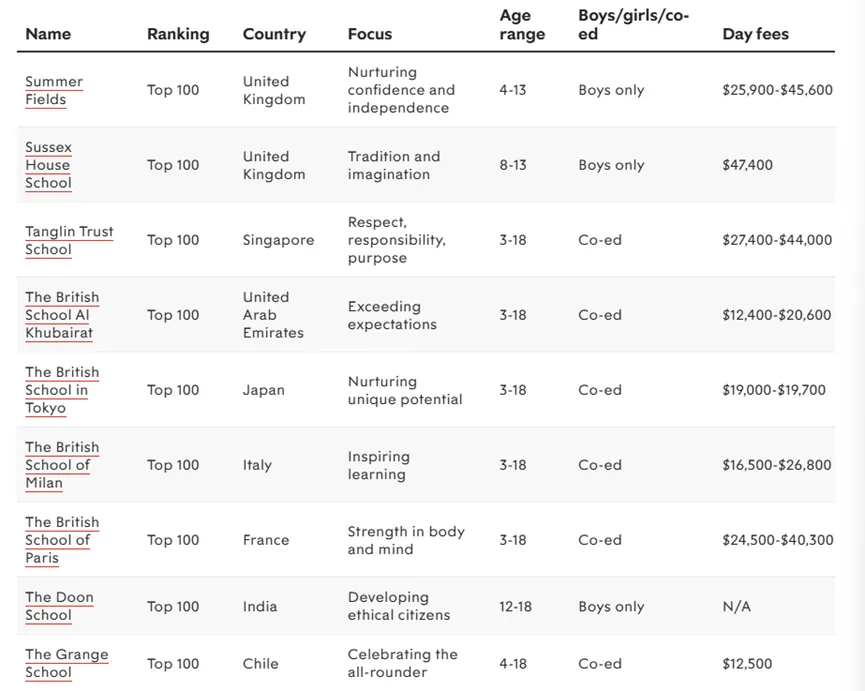This screenshot has width=865, height=691.
Task: Open The British School in Tokyo link
Action: [x=62, y=390]
